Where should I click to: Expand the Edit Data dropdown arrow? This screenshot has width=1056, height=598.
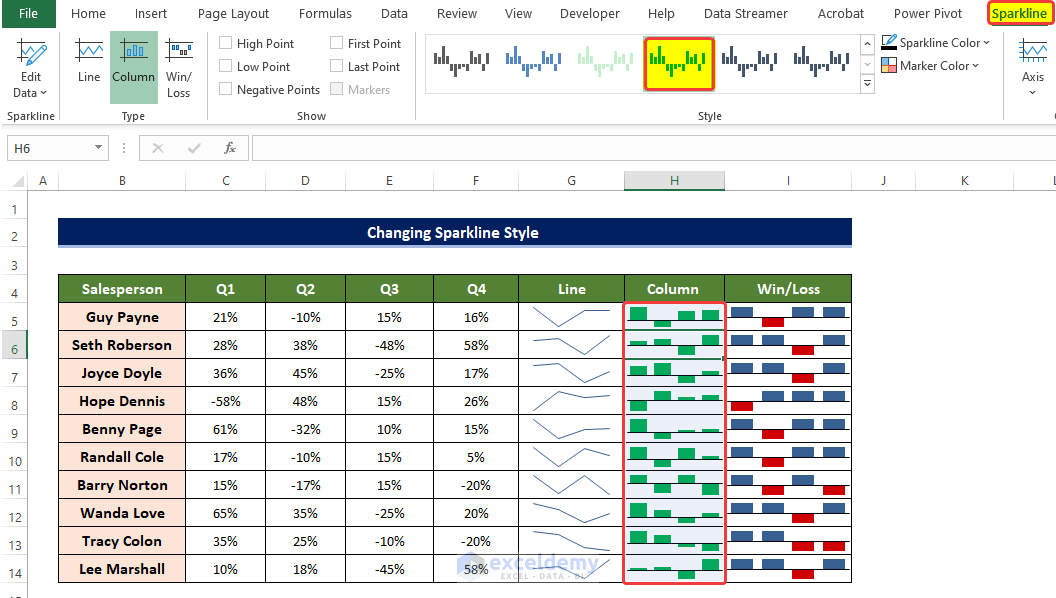click(x=44, y=93)
